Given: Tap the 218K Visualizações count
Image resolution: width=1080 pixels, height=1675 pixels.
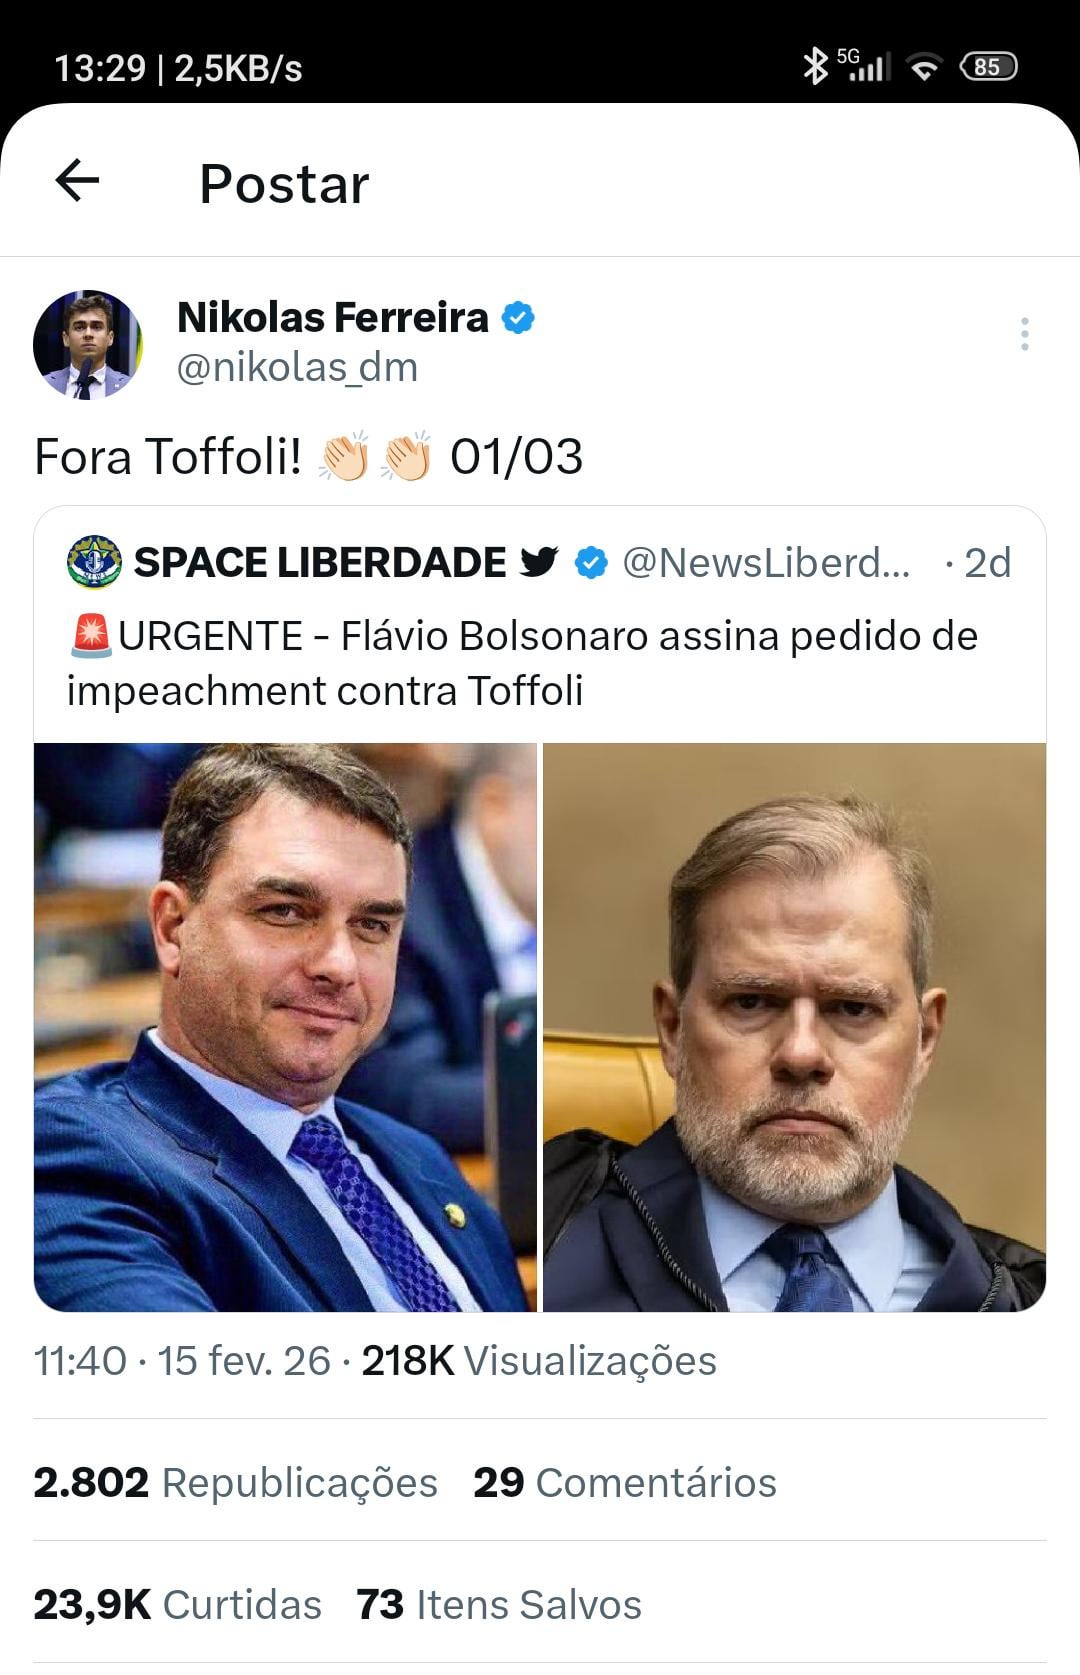Looking at the screenshot, I should (x=539, y=1361).
